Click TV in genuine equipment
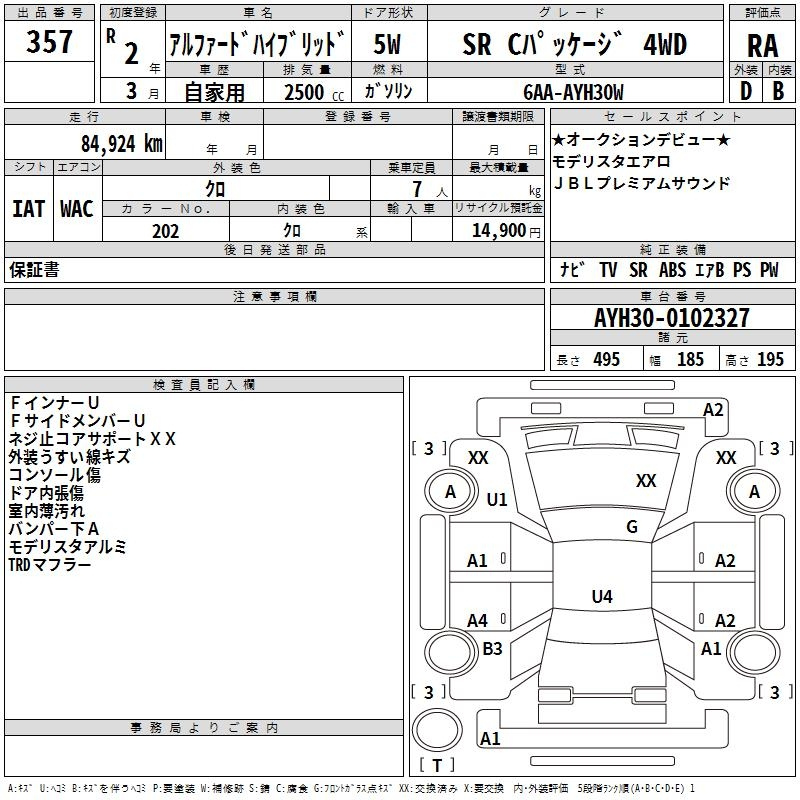This screenshot has width=800, height=800. pyautogui.click(x=608, y=270)
